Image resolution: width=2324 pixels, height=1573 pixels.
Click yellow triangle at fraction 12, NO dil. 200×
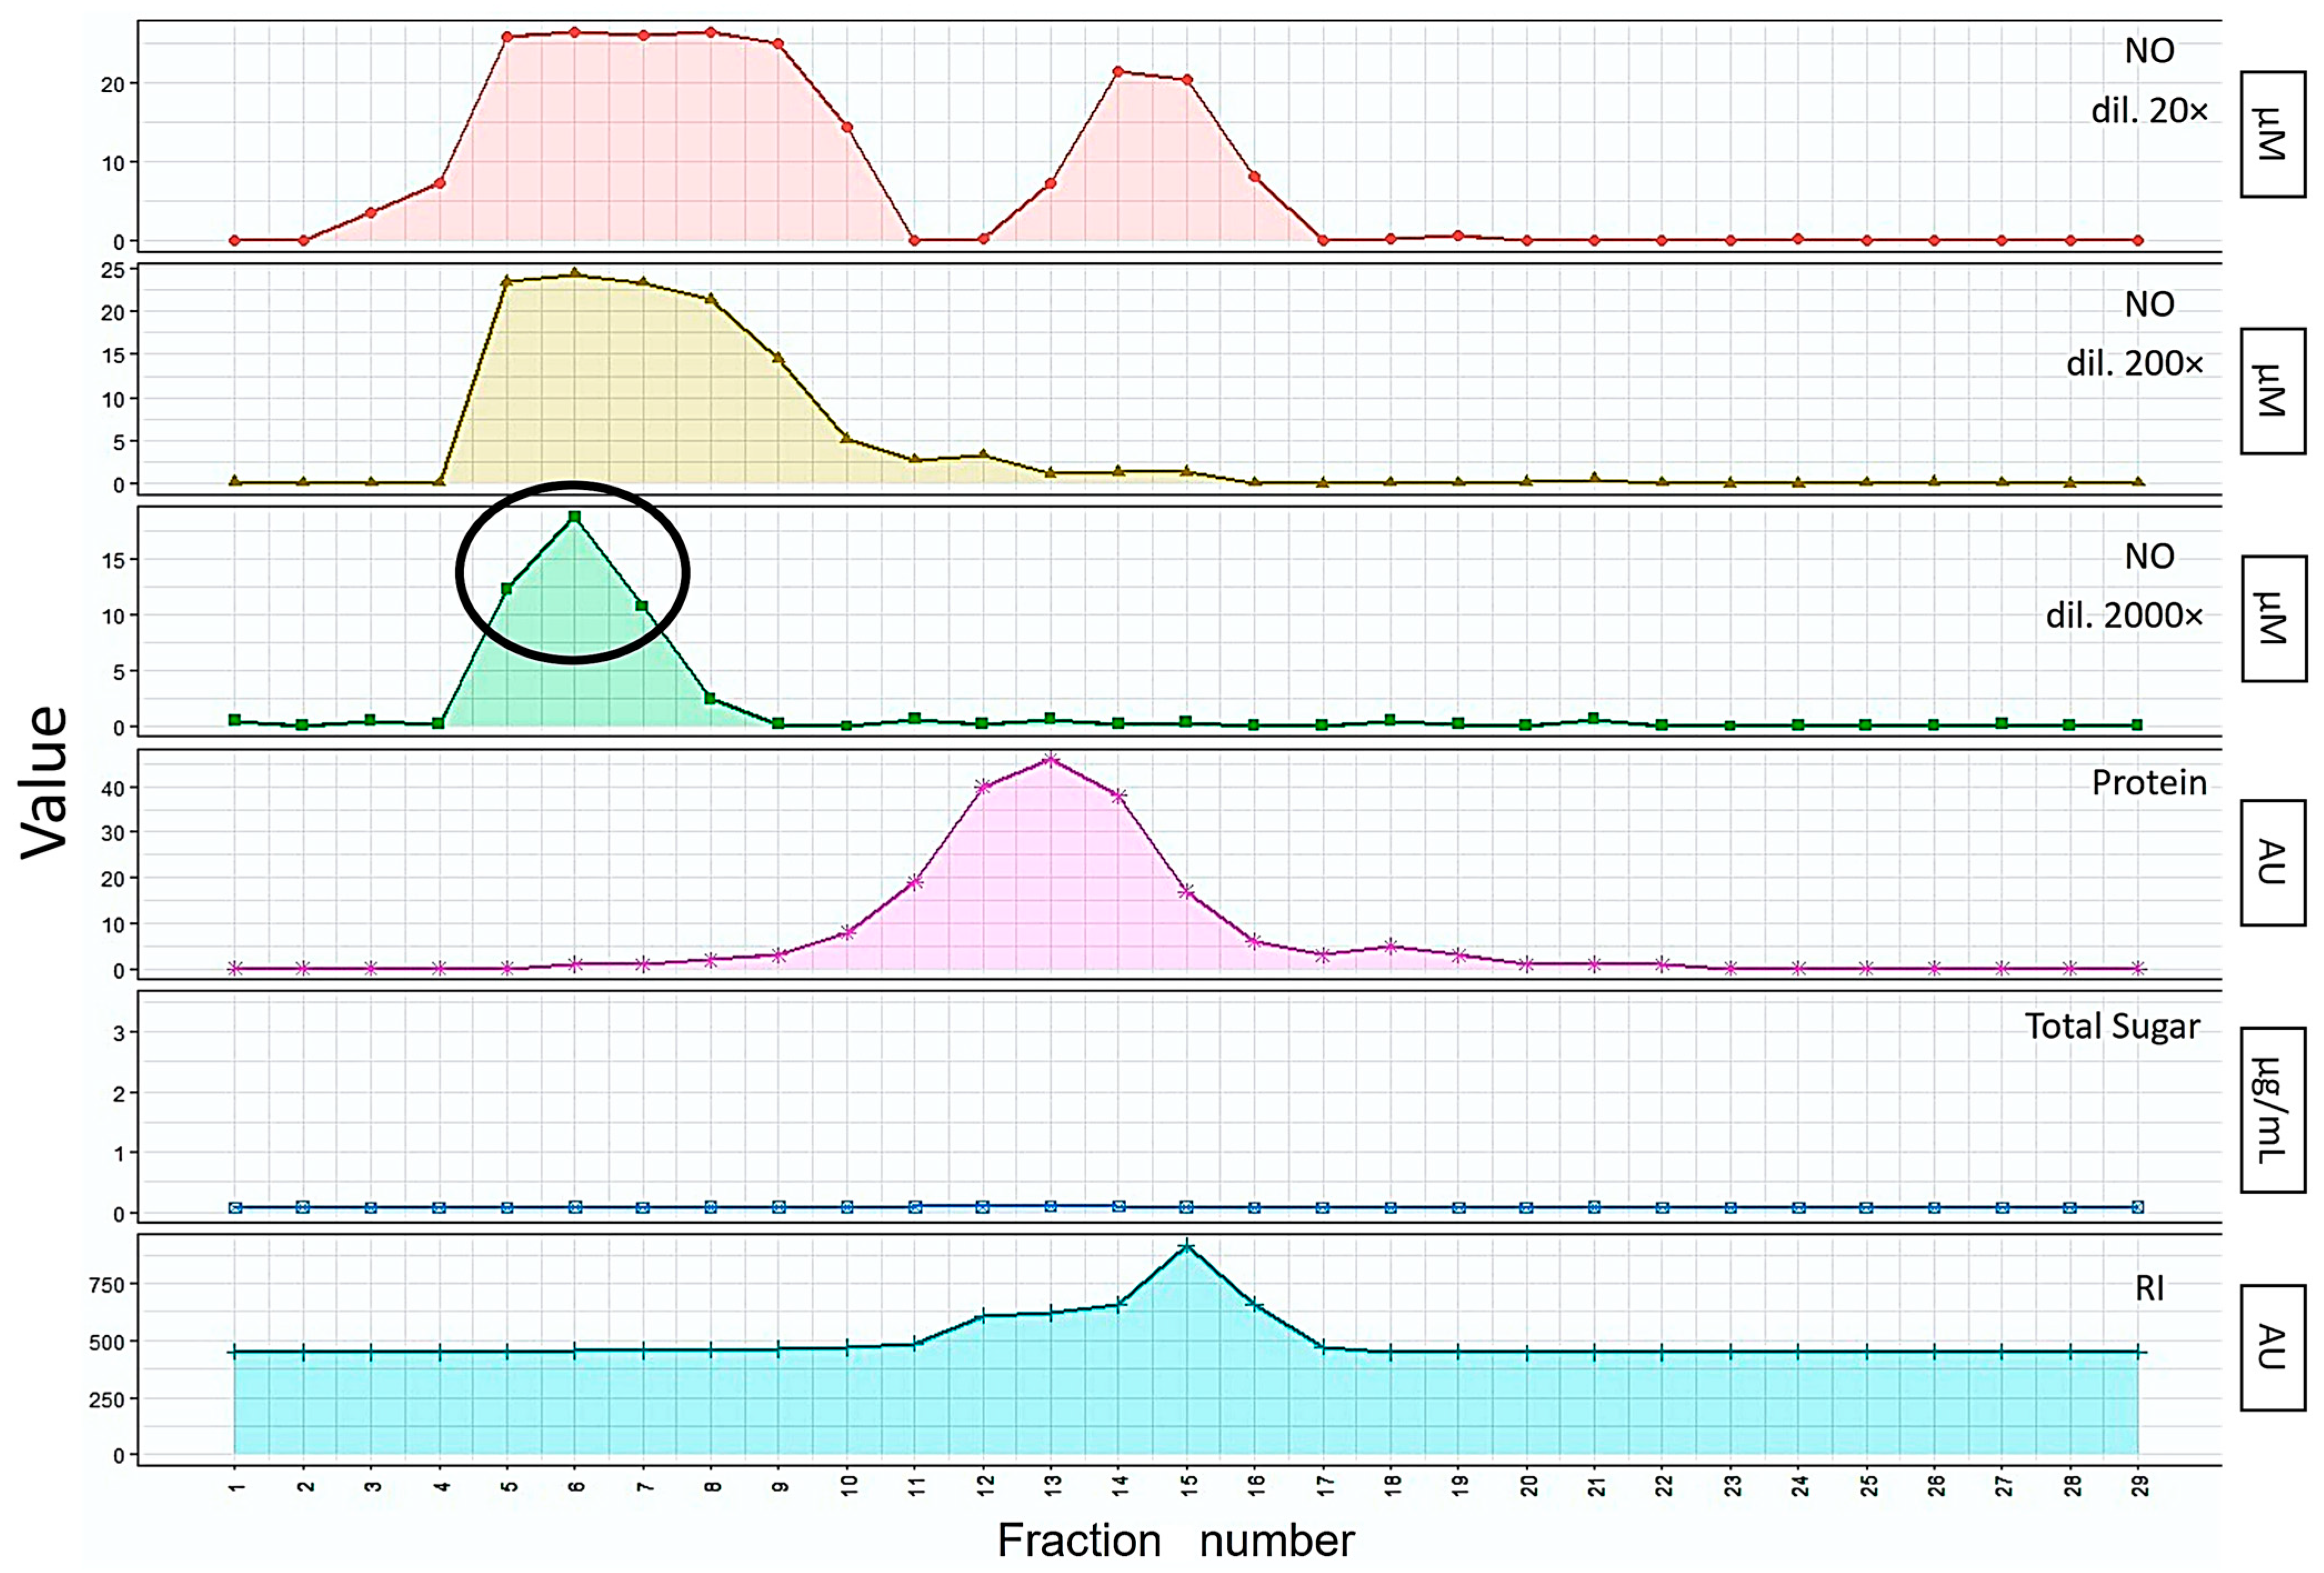(983, 455)
